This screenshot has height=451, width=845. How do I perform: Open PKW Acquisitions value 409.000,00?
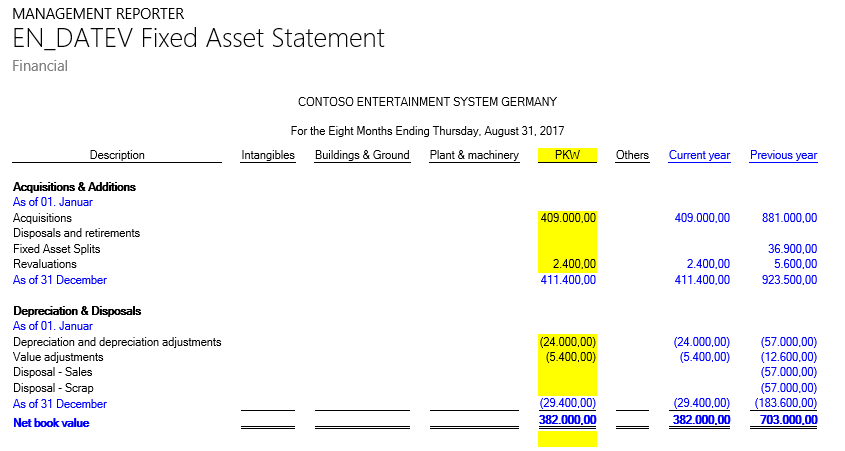point(568,218)
